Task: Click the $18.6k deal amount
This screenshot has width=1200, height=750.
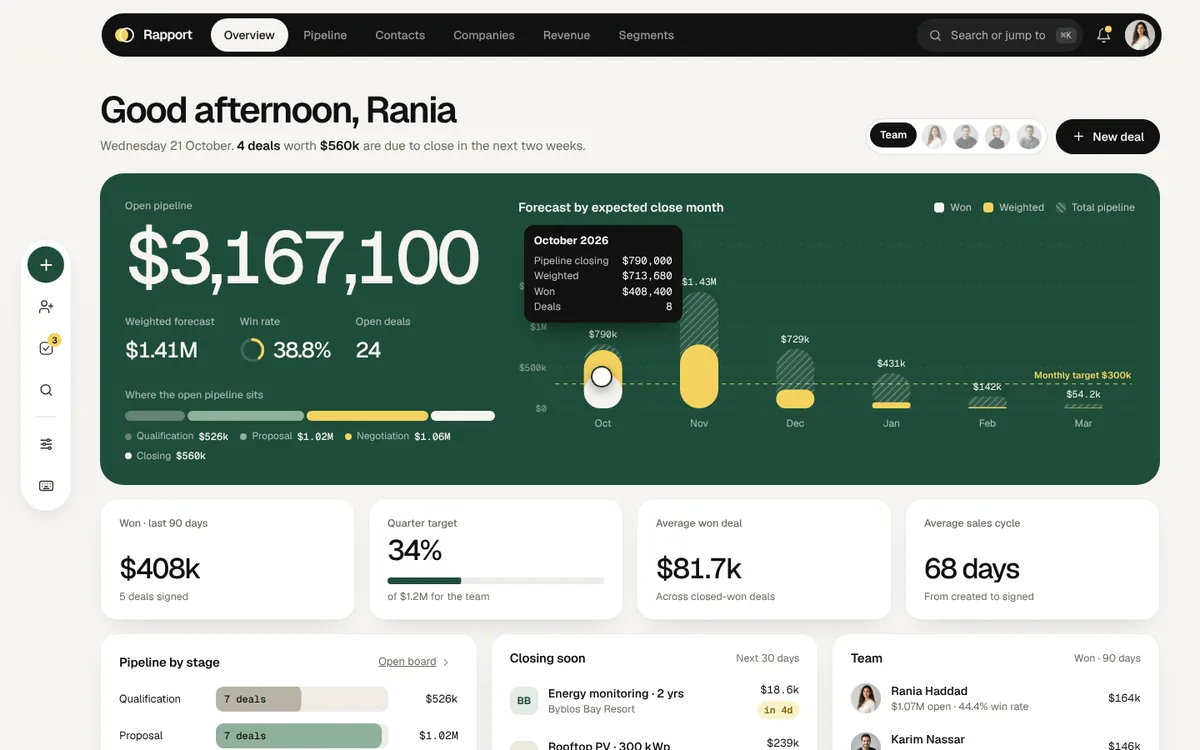Action: point(779,690)
